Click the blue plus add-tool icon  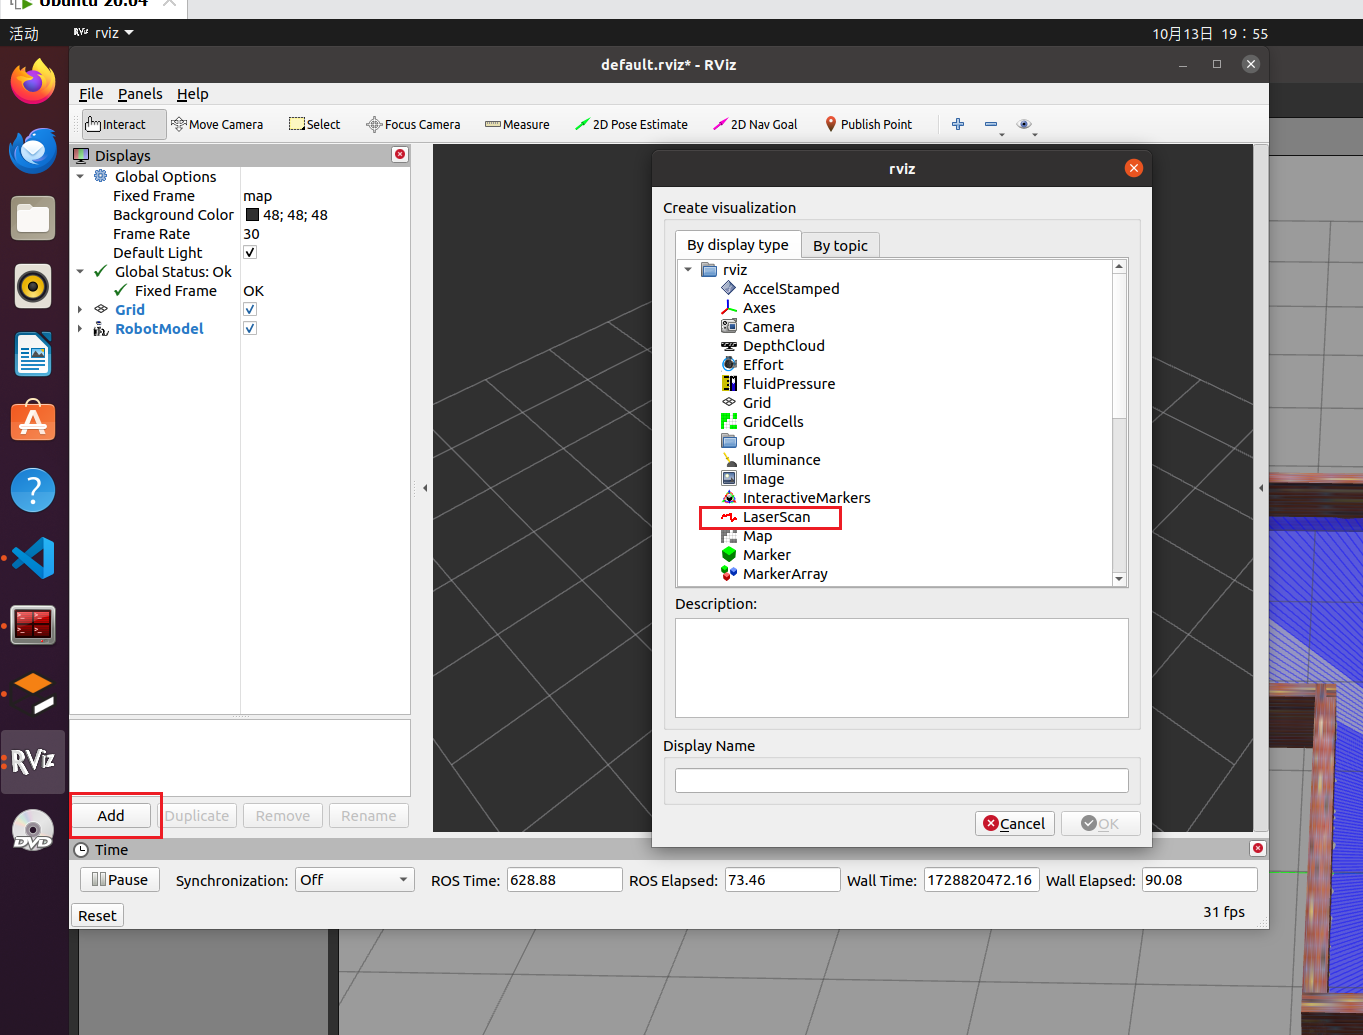tap(958, 124)
